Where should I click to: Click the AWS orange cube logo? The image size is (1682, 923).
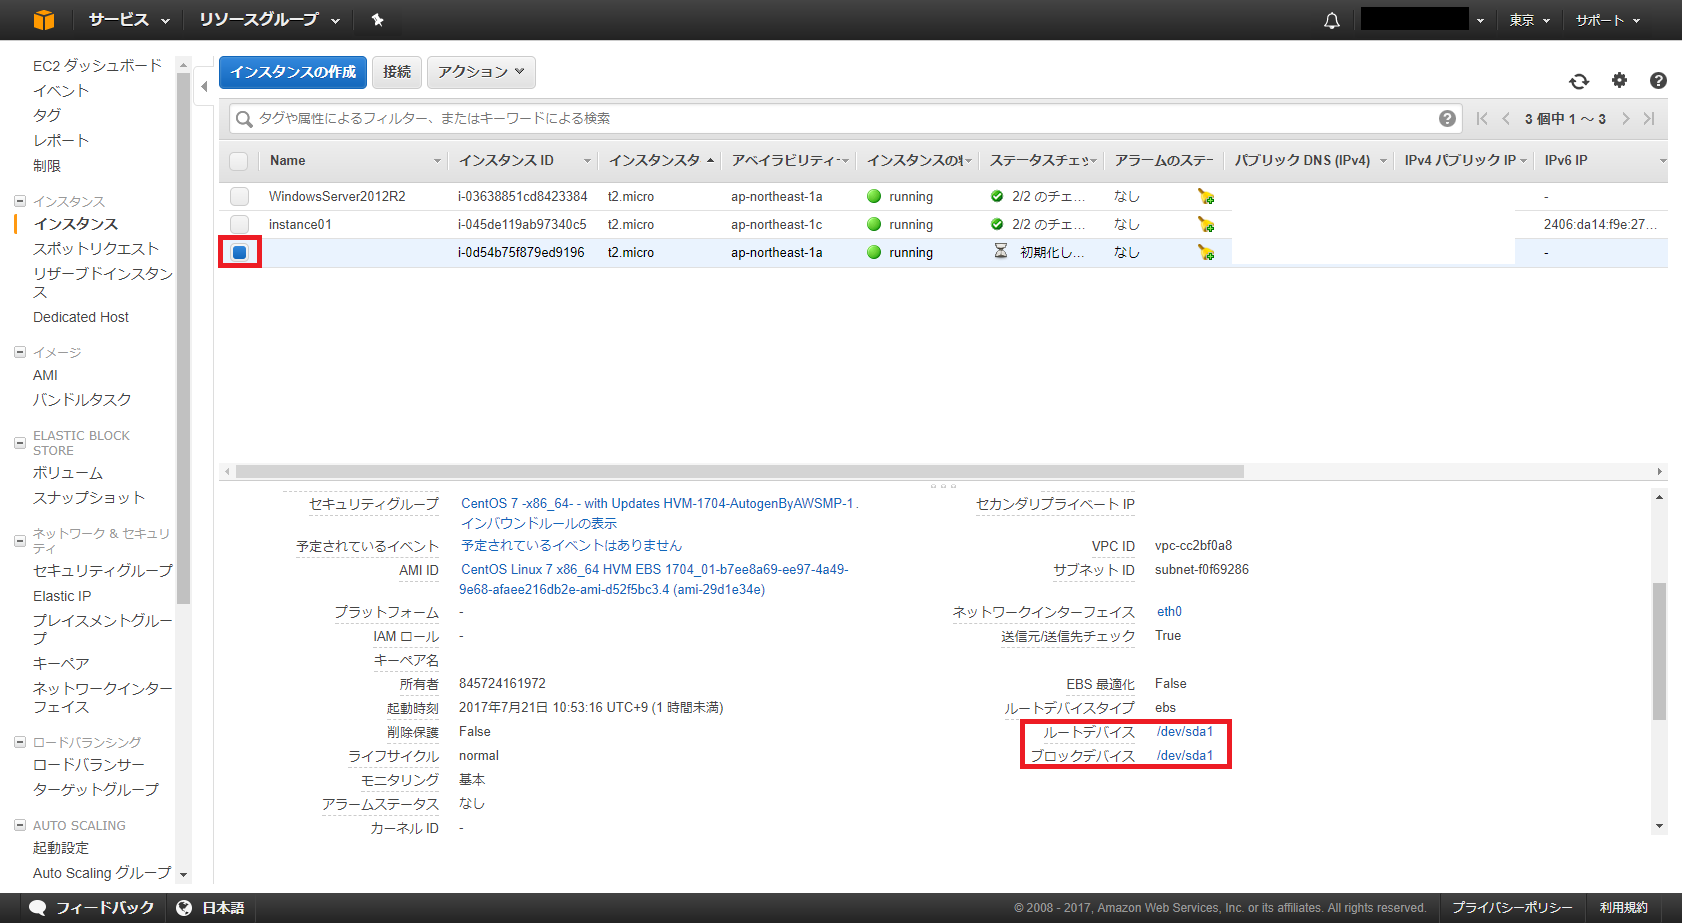tap(44, 20)
